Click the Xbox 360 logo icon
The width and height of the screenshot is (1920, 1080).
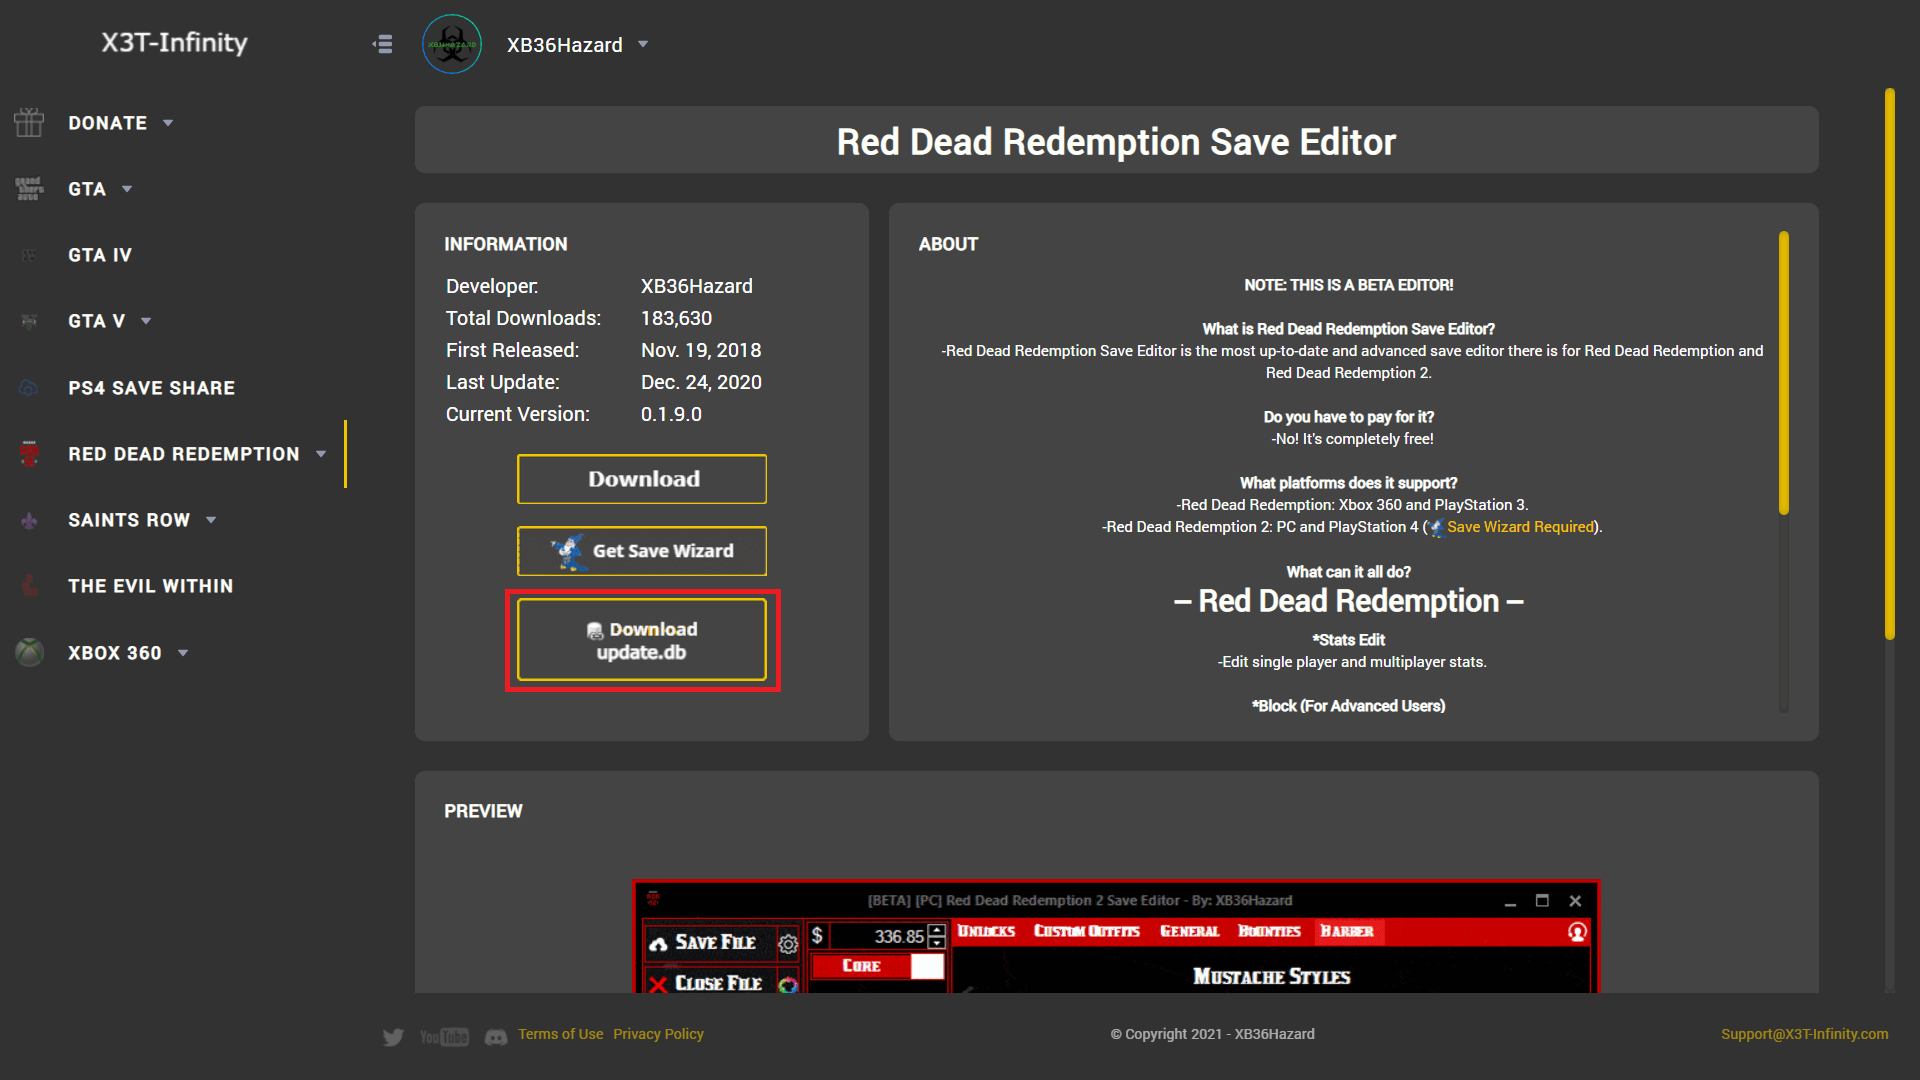point(29,653)
